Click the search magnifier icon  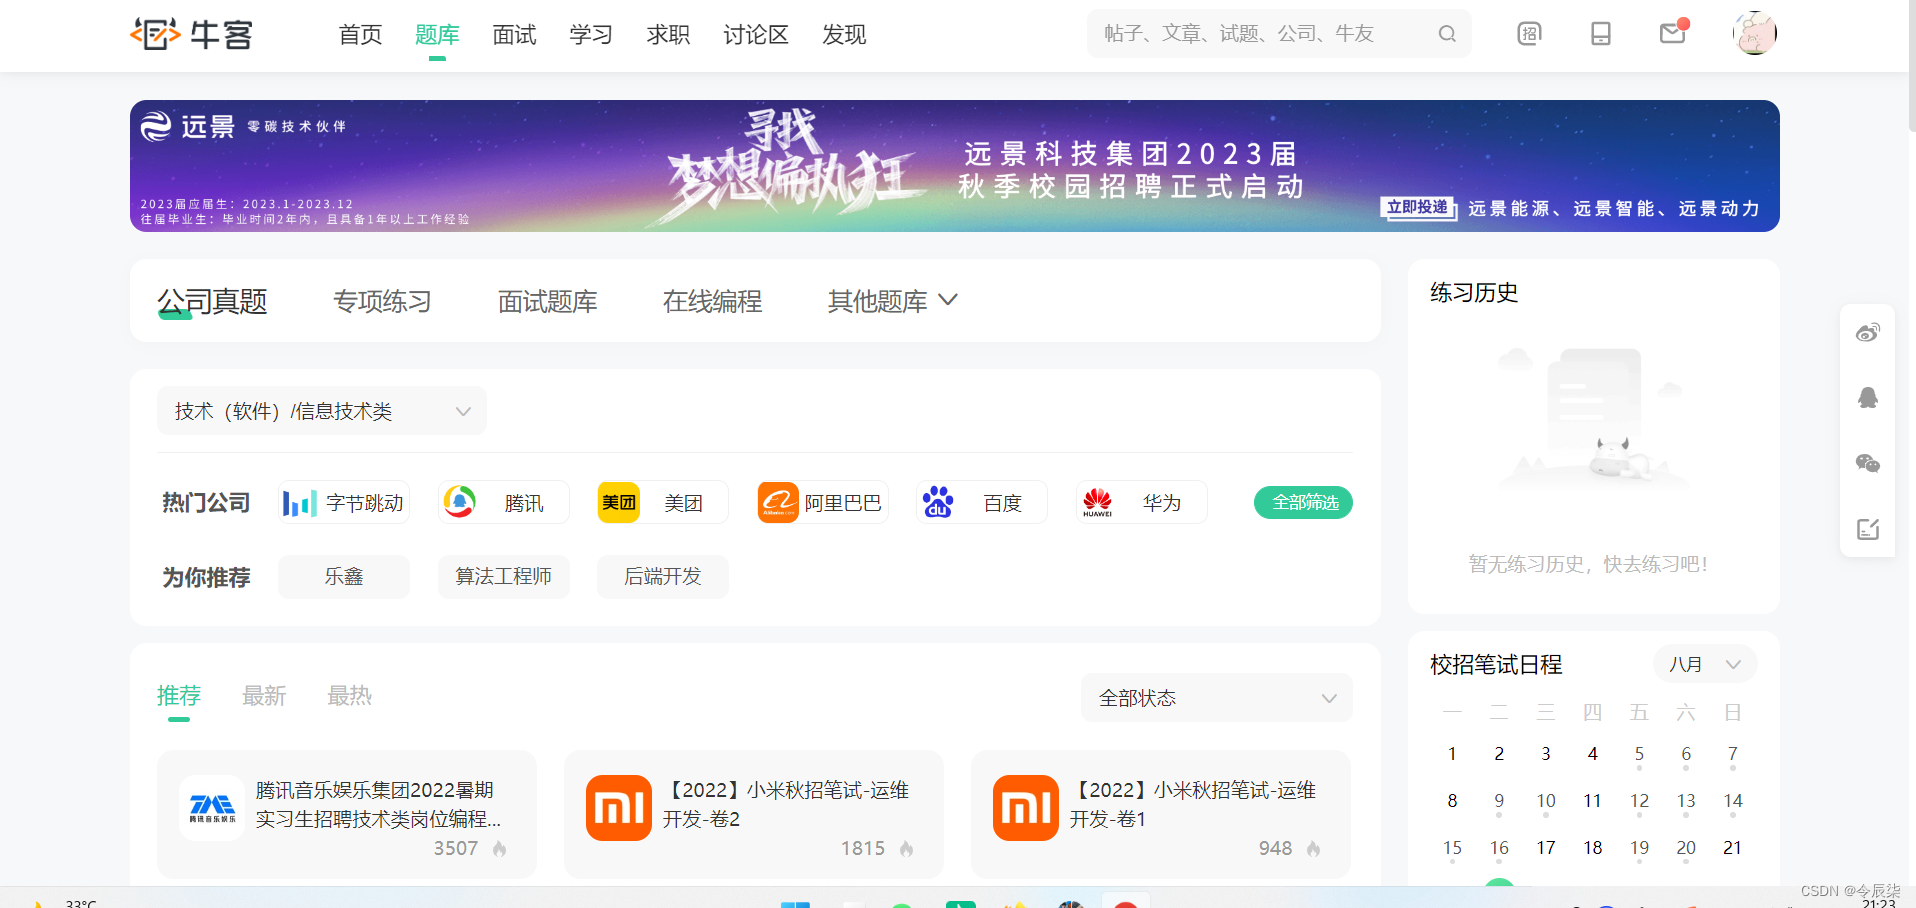(1447, 34)
